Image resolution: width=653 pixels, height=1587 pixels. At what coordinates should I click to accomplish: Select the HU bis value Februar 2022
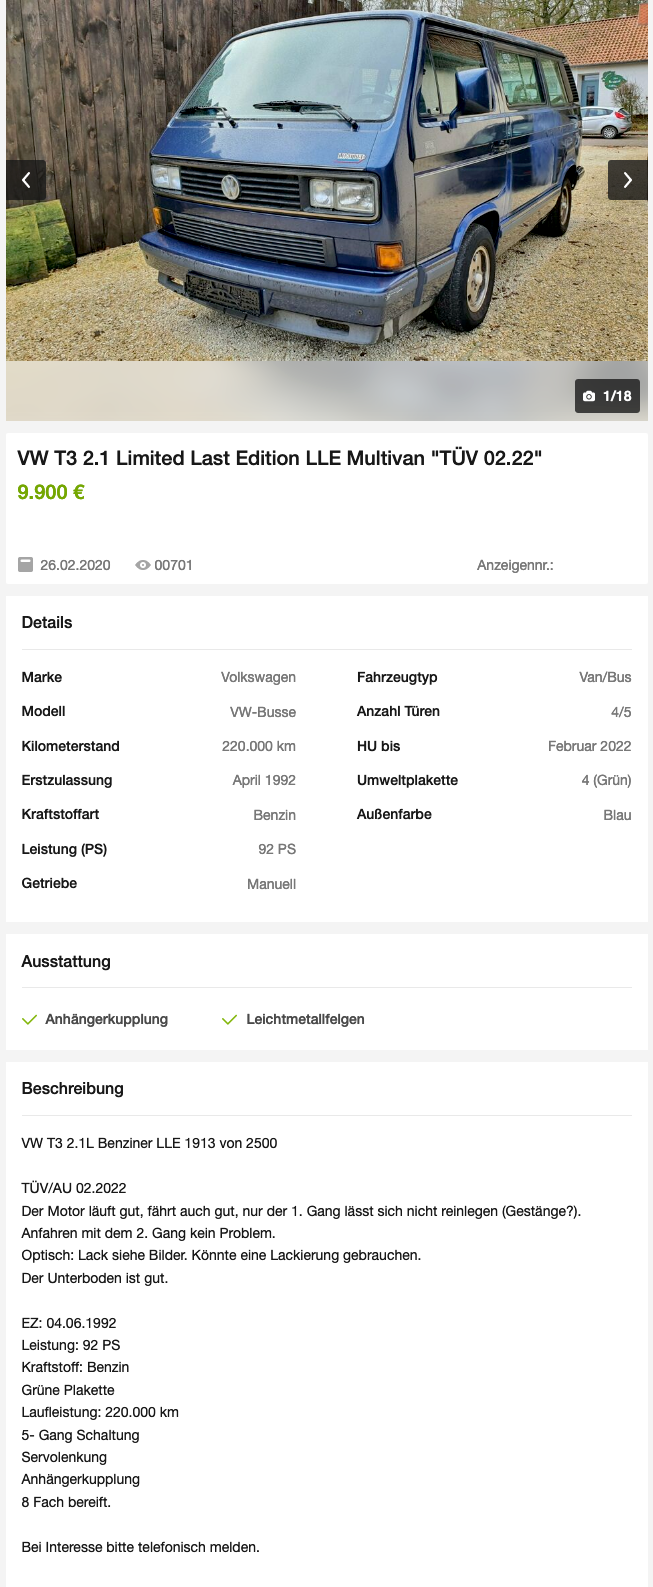point(590,746)
